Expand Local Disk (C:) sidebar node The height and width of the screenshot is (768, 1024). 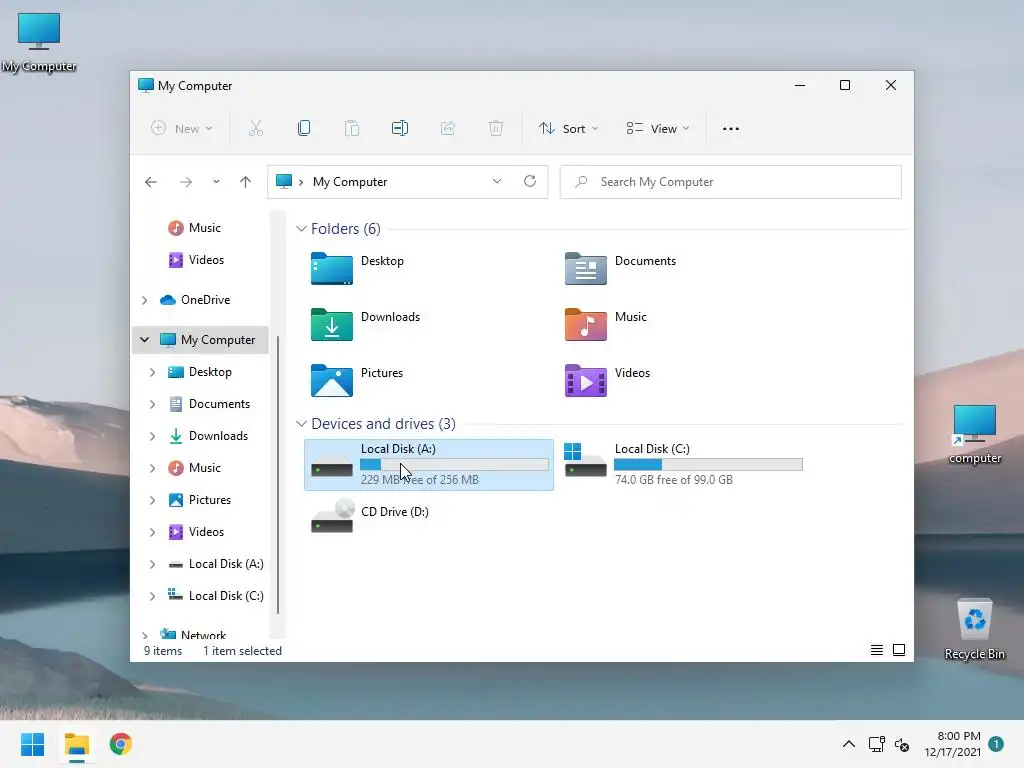click(153, 596)
